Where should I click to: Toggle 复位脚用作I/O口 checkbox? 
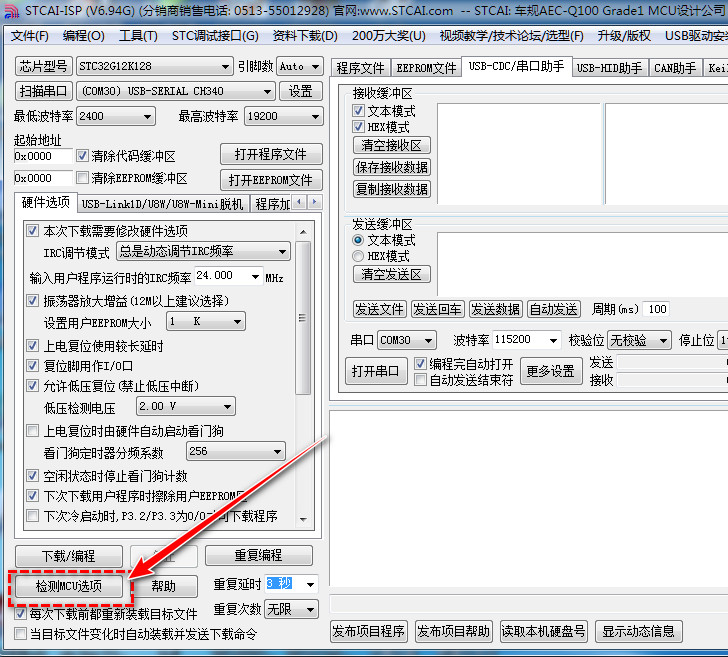coord(32,365)
